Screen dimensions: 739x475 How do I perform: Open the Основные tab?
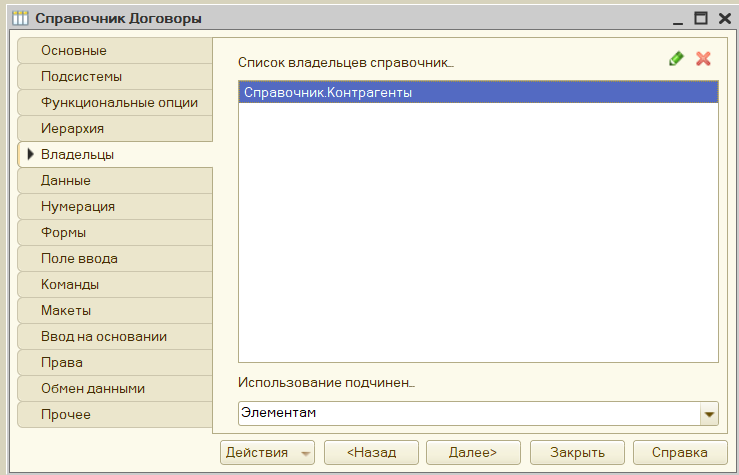pyautogui.click(x=115, y=50)
